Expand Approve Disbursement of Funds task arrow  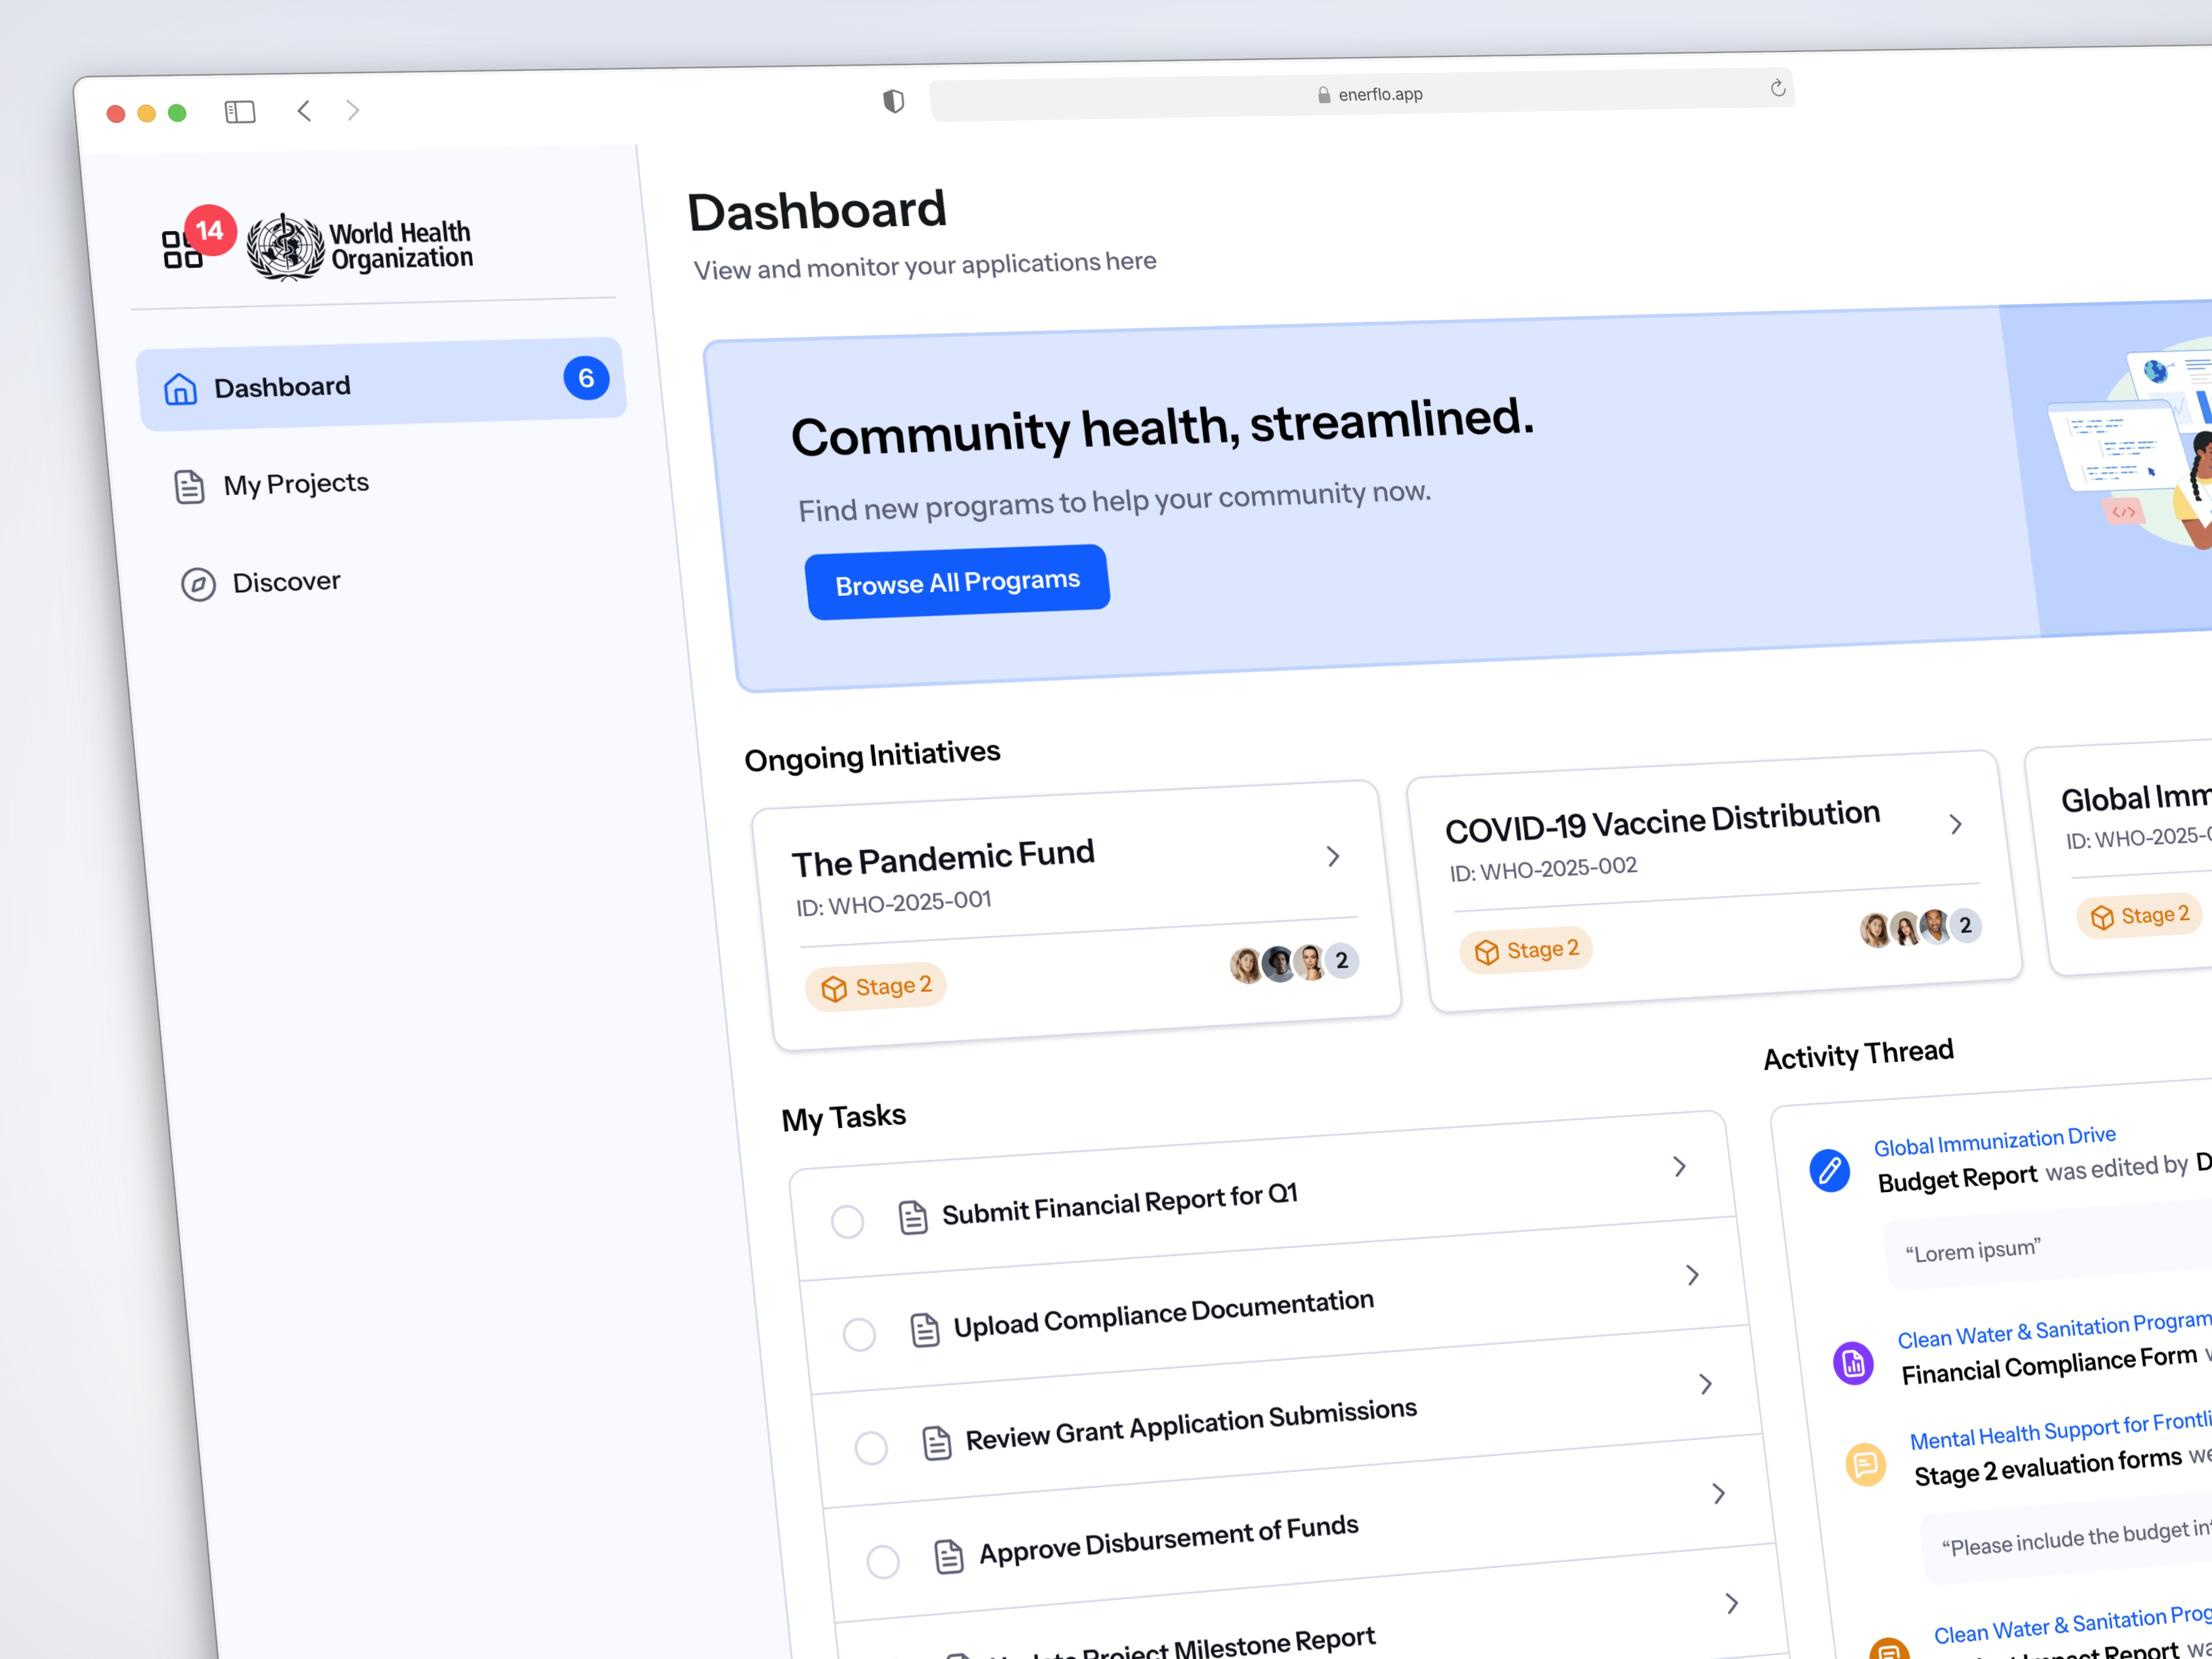1719,1493
